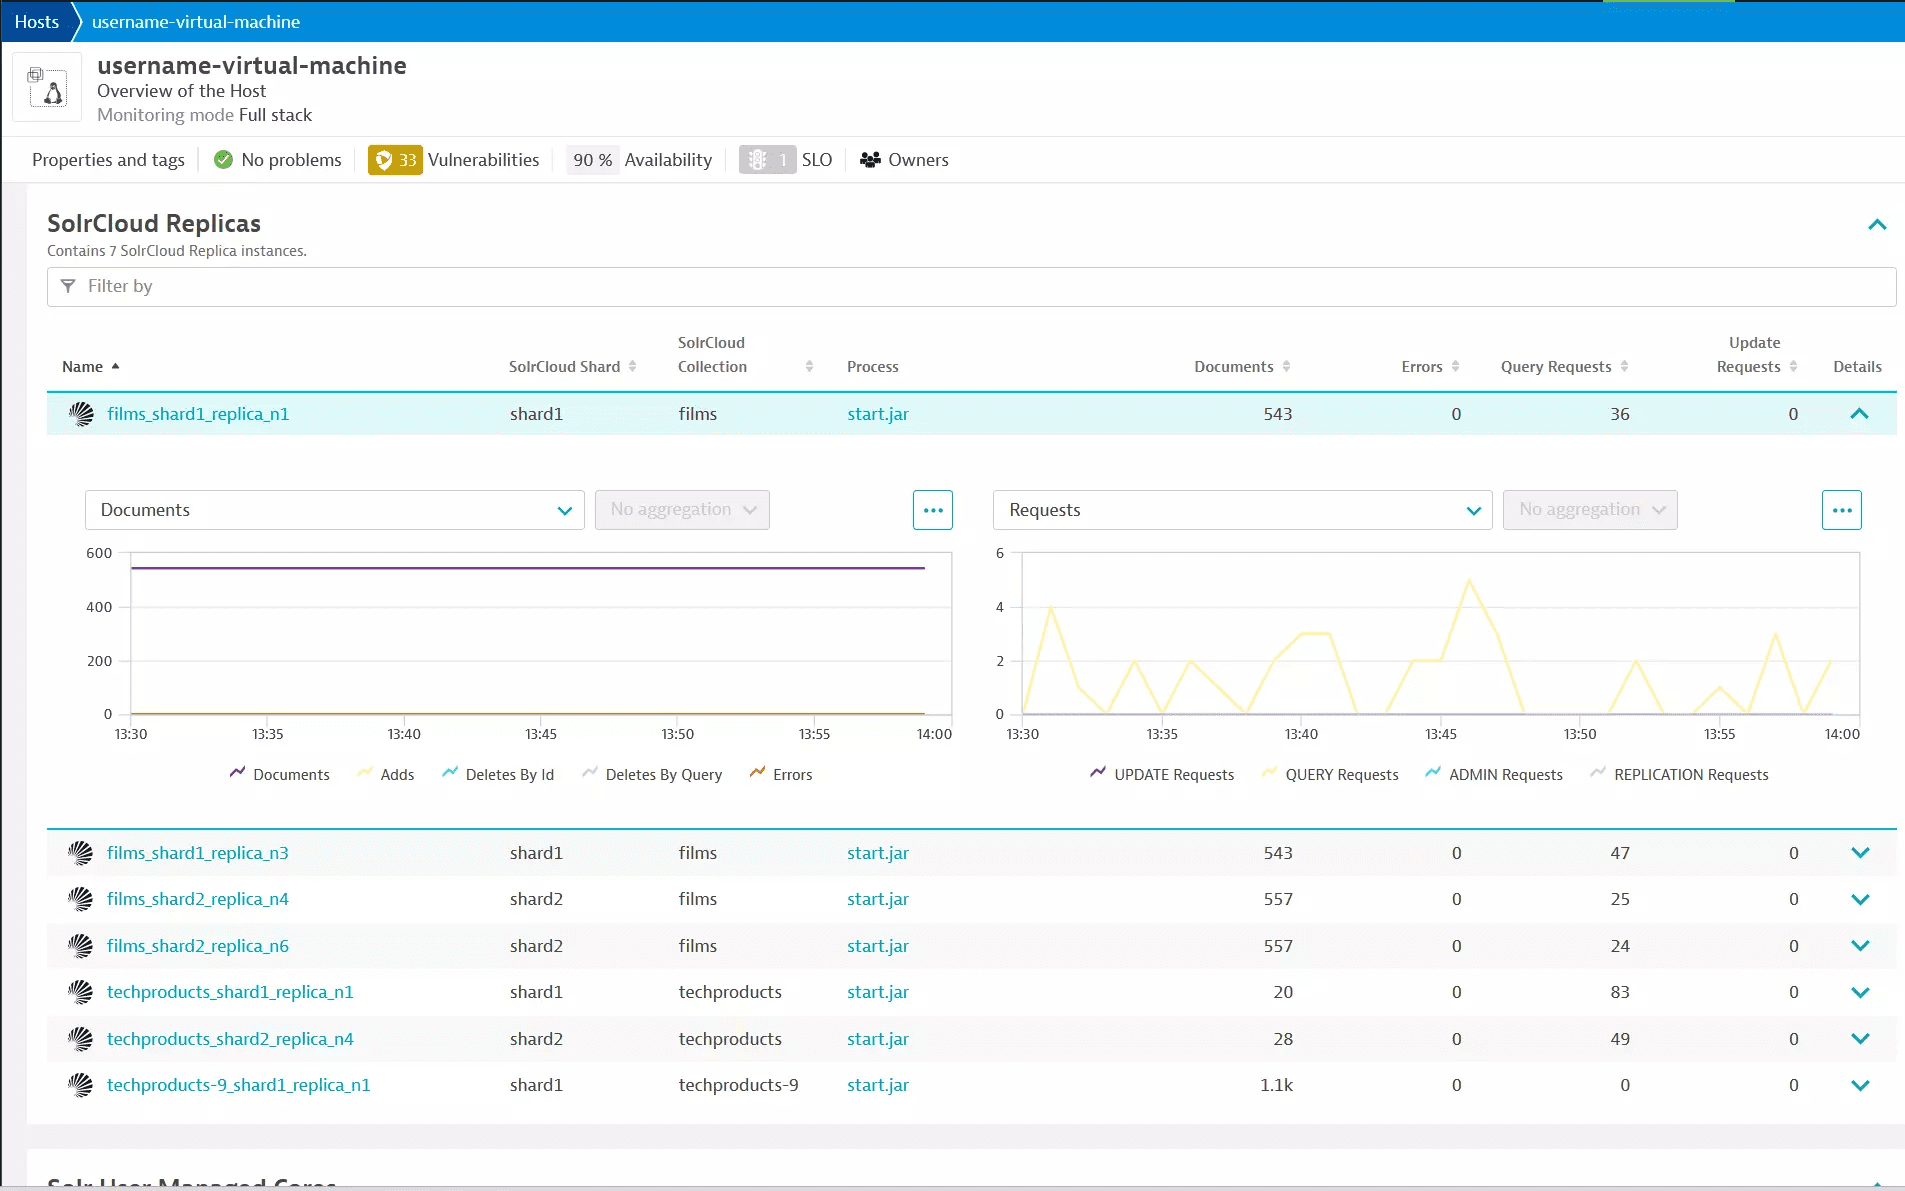Collapse the SolrCloud Replicas section
The height and width of the screenshot is (1191, 1905).
(1877, 225)
